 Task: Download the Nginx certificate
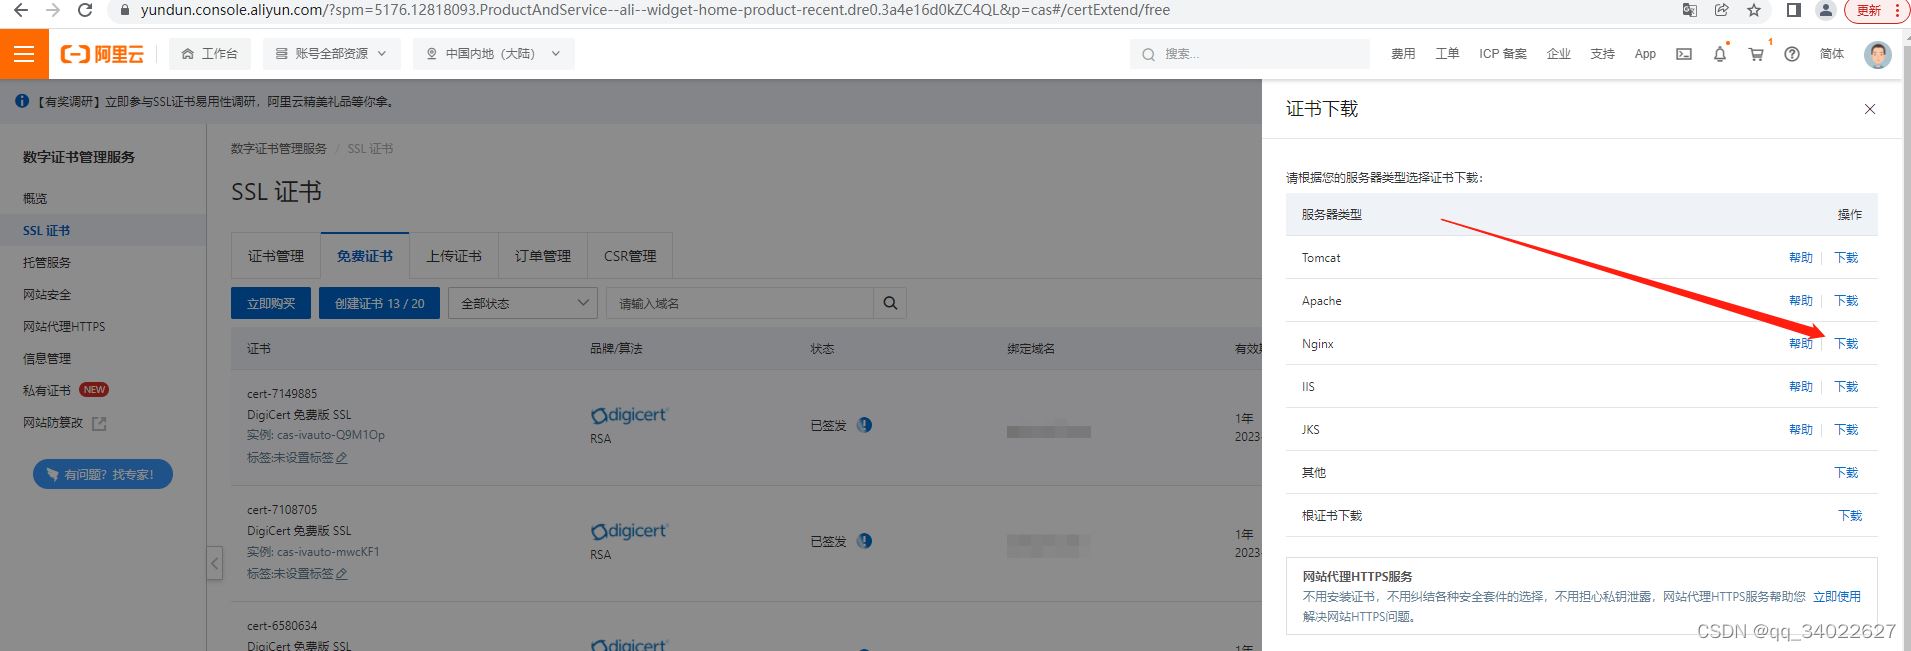pos(1846,344)
